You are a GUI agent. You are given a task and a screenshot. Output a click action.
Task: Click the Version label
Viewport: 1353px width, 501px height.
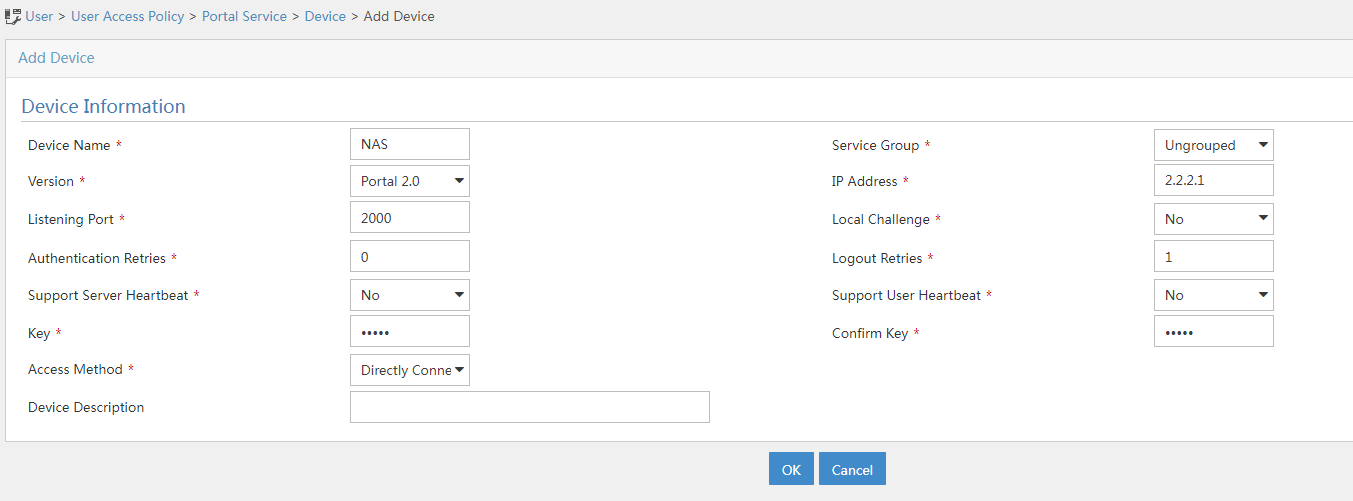click(51, 181)
